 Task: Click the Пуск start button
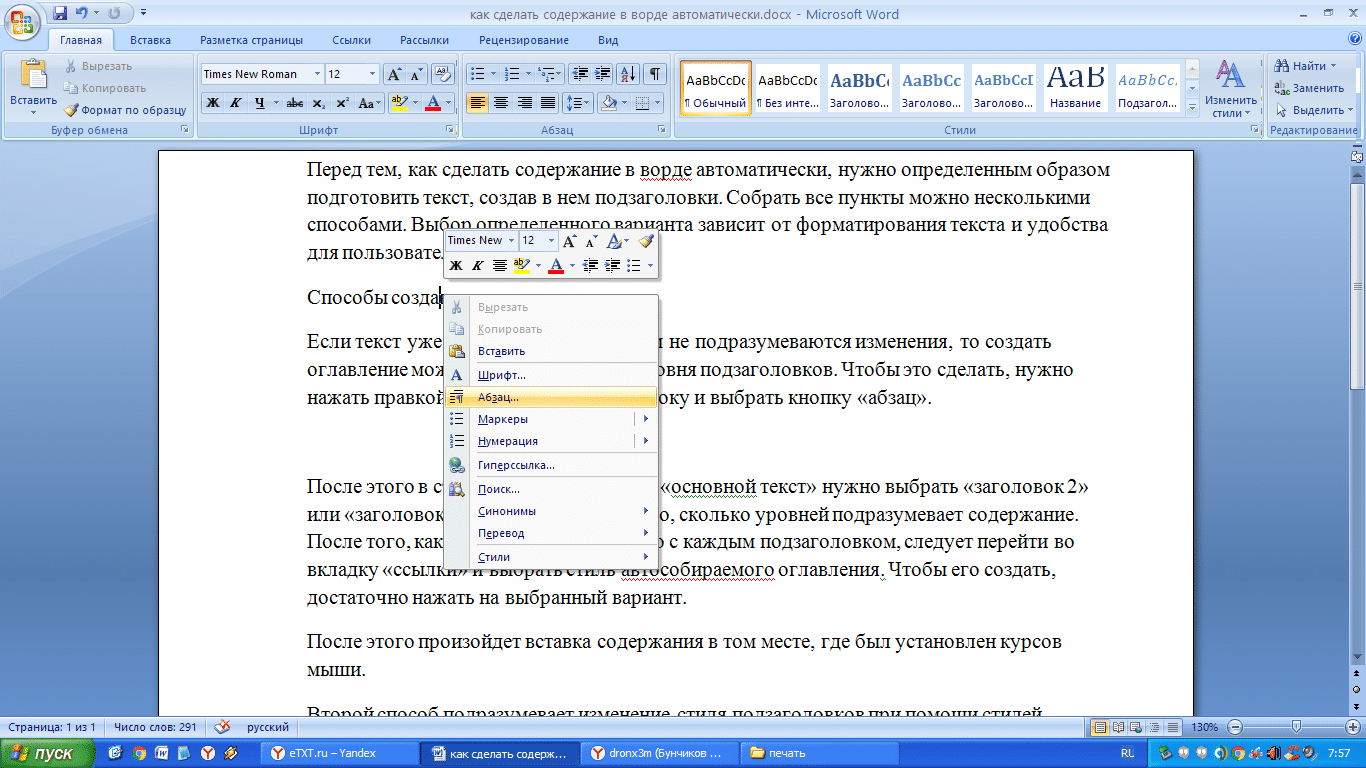[48, 753]
